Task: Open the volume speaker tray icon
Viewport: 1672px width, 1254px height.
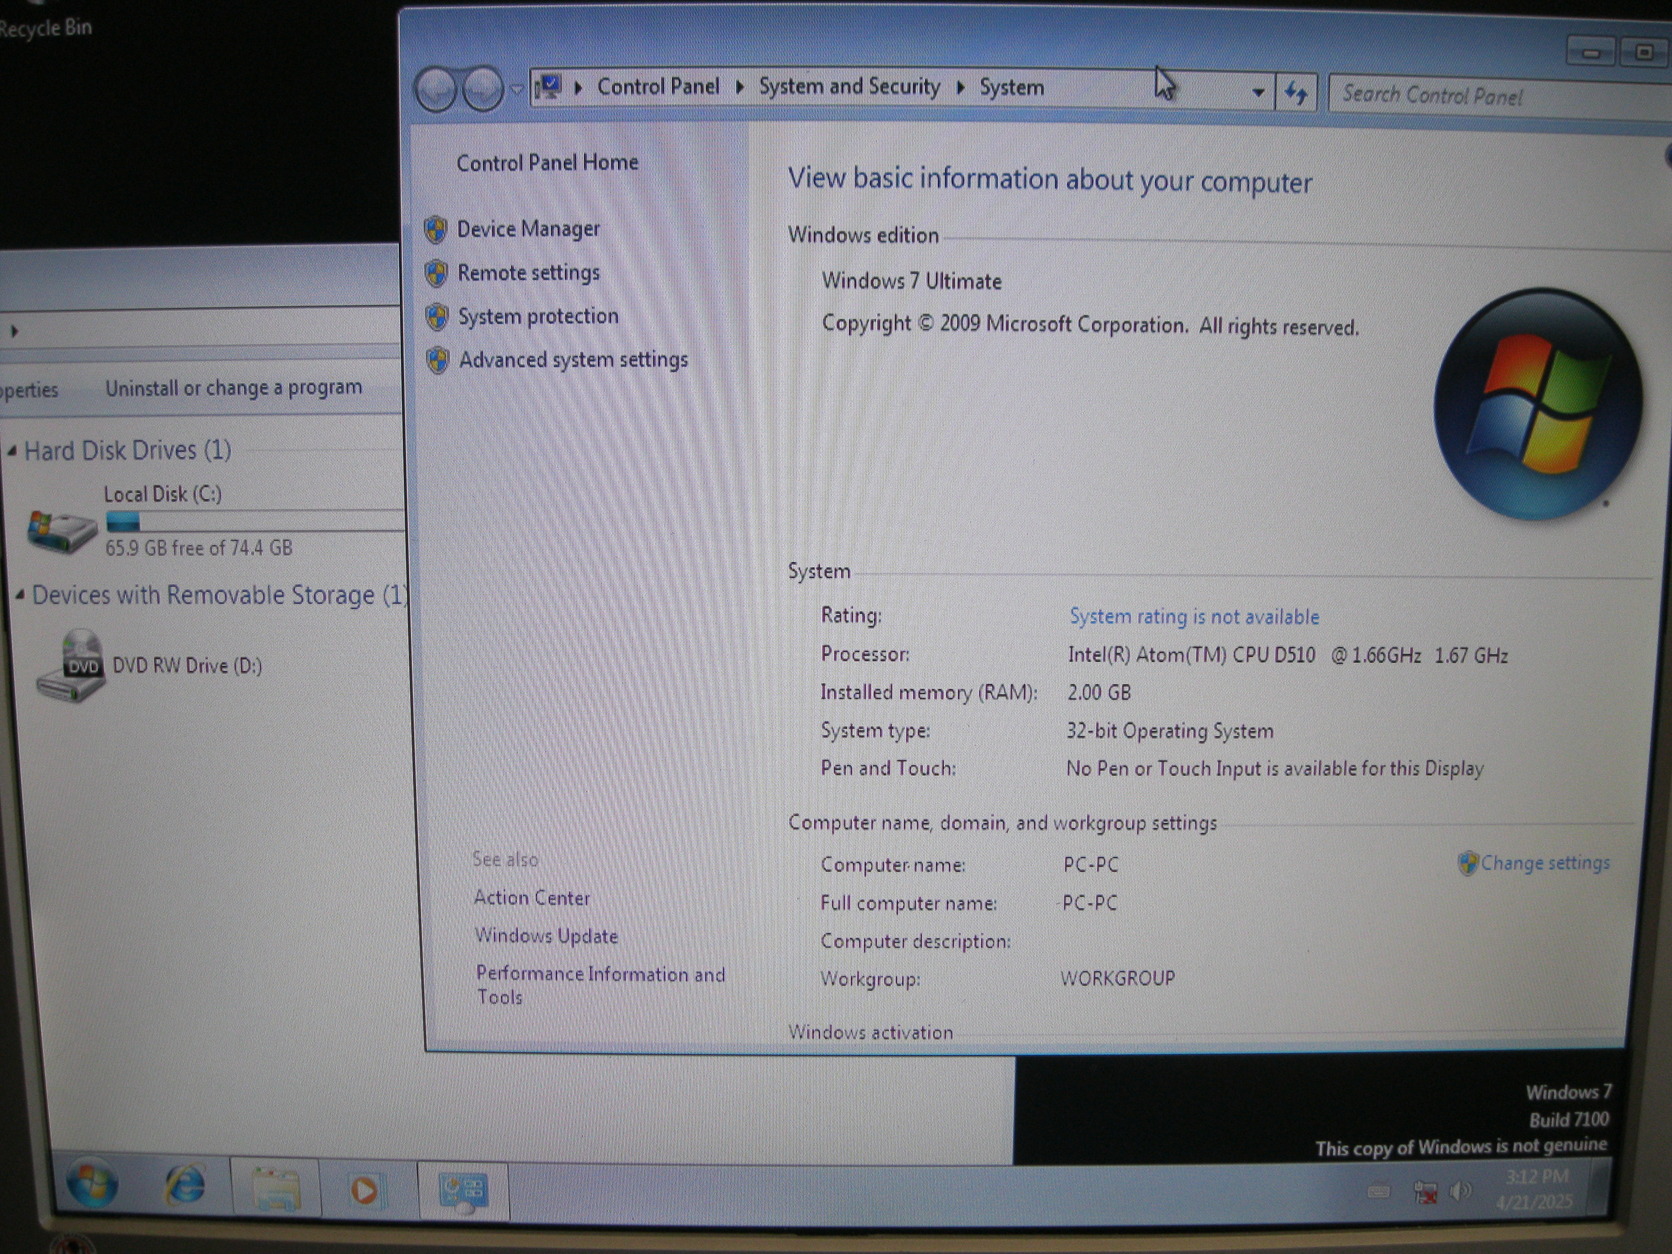Action: pyautogui.click(x=1461, y=1191)
